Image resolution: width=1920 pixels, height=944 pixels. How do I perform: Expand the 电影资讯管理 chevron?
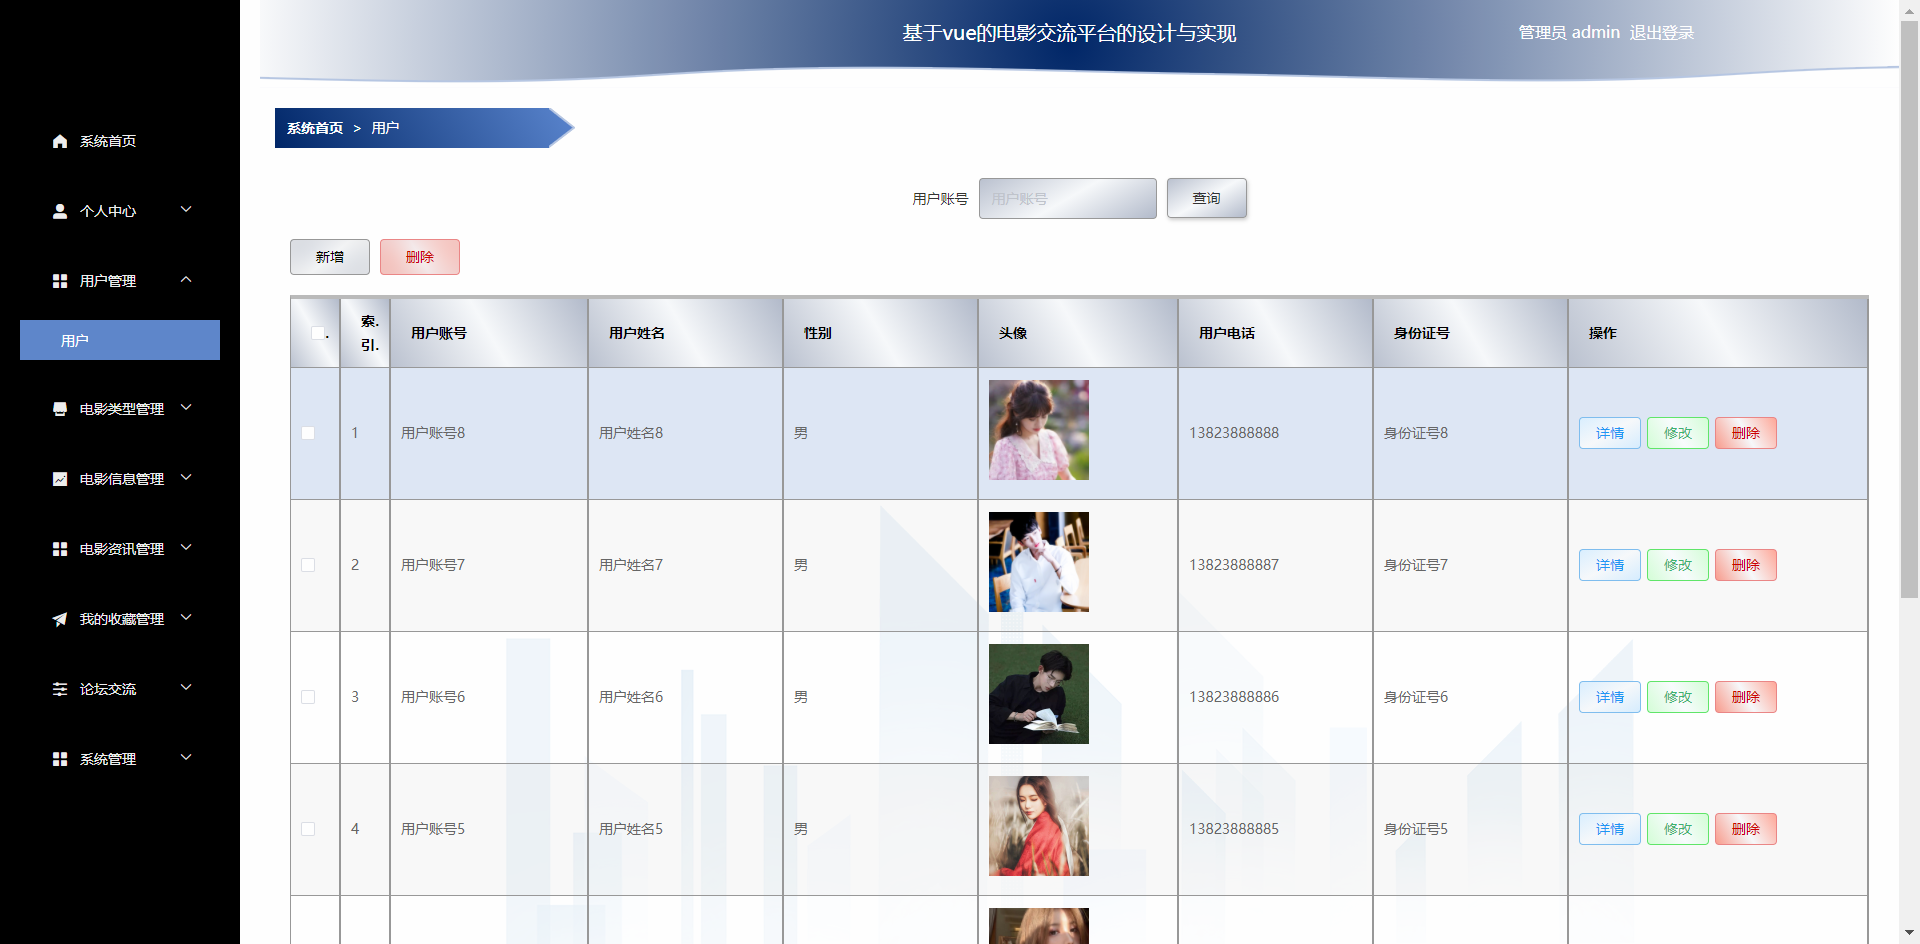point(186,548)
